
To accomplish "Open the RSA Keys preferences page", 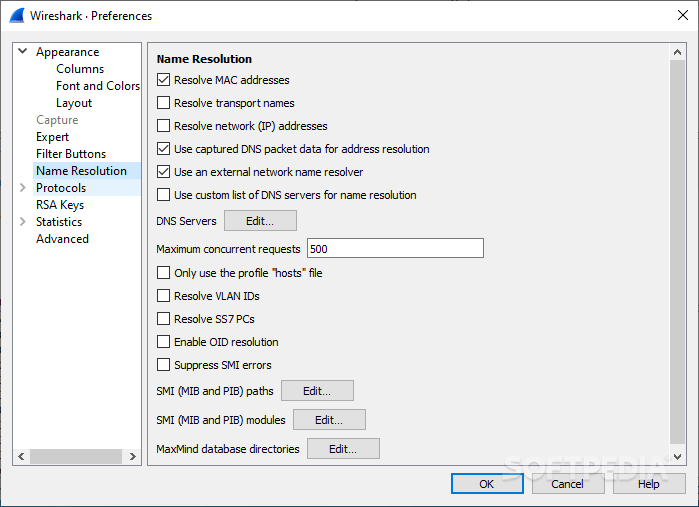I will click(60, 205).
